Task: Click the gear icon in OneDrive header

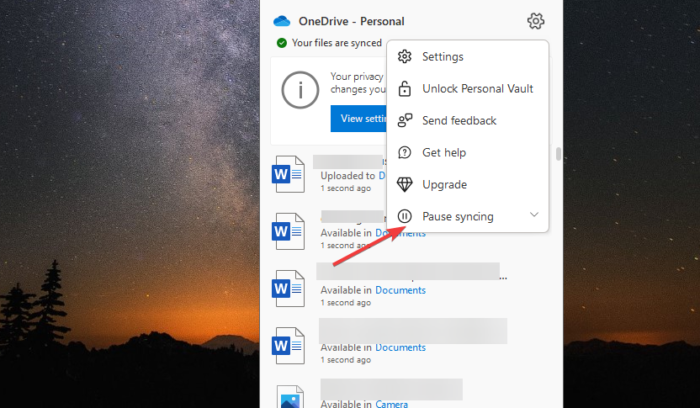Action: [535, 21]
